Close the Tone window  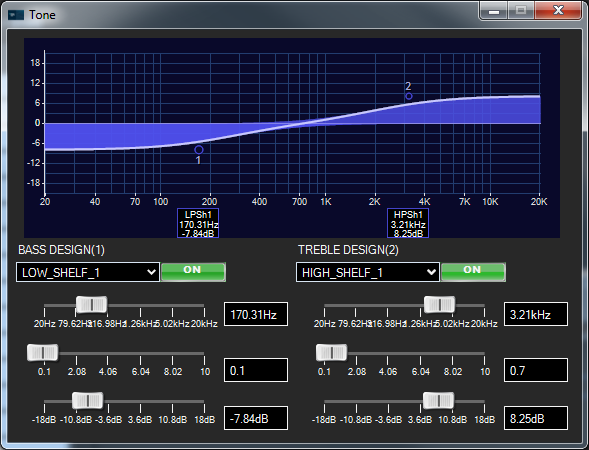pyautogui.click(x=558, y=11)
